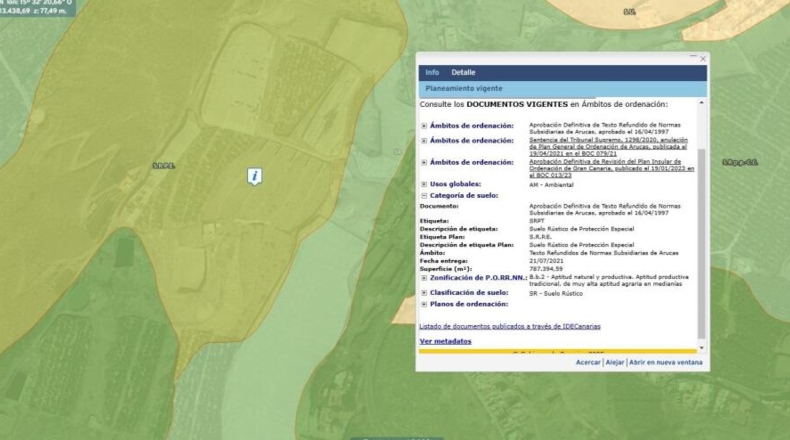Expand first Ámbitos de ordenación (Normas Subsidiarias 1997)
Screen dimensions: 790x440
point(424,126)
